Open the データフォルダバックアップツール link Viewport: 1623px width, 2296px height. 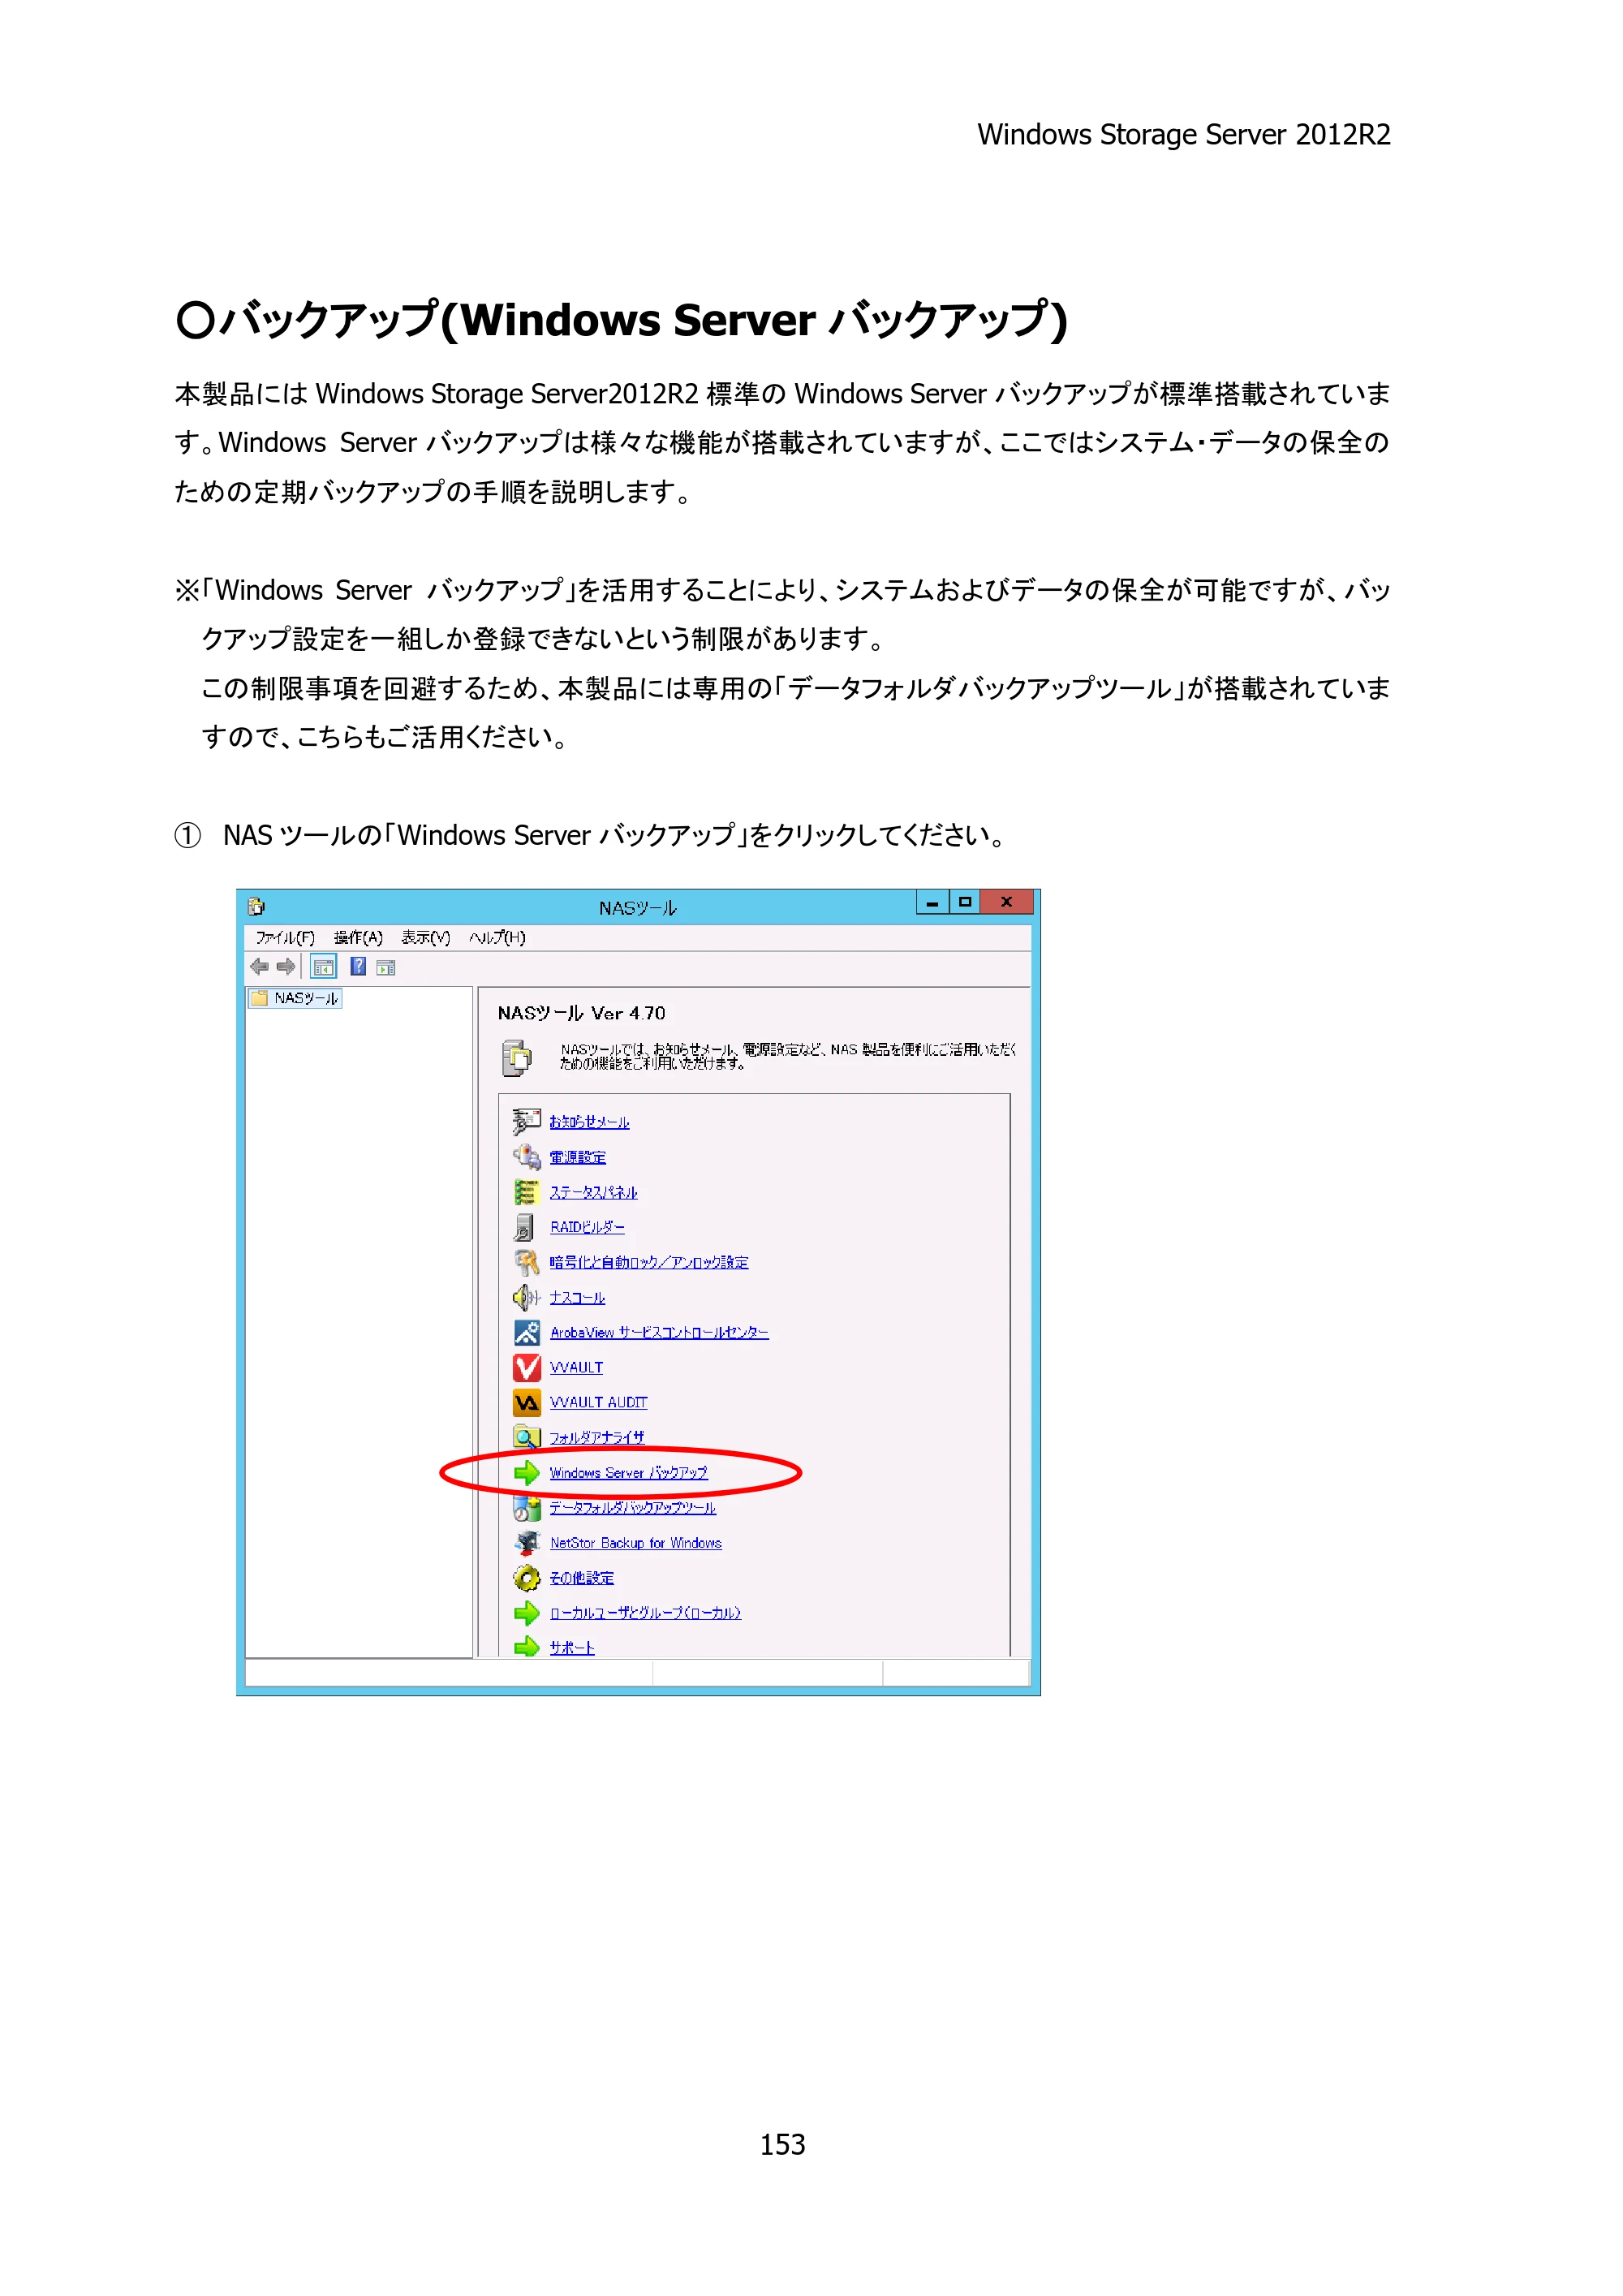(x=632, y=1508)
